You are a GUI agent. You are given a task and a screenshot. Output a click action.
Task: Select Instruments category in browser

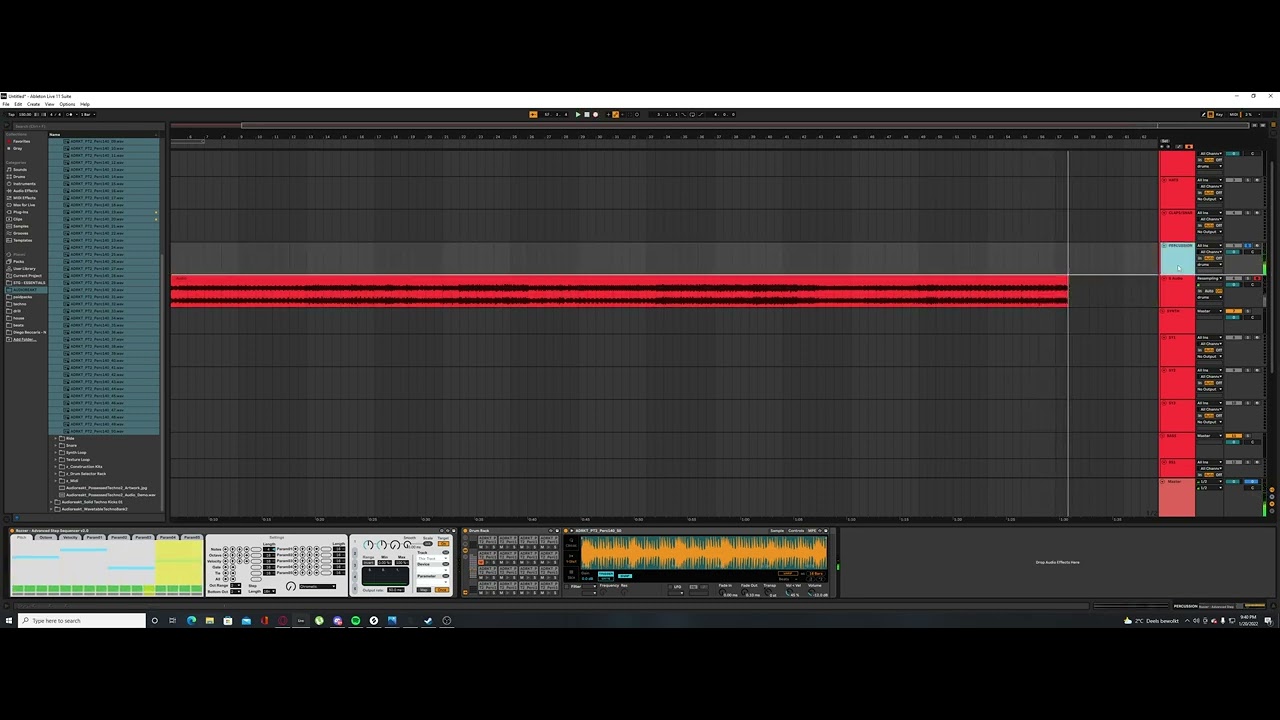coord(24,184)
